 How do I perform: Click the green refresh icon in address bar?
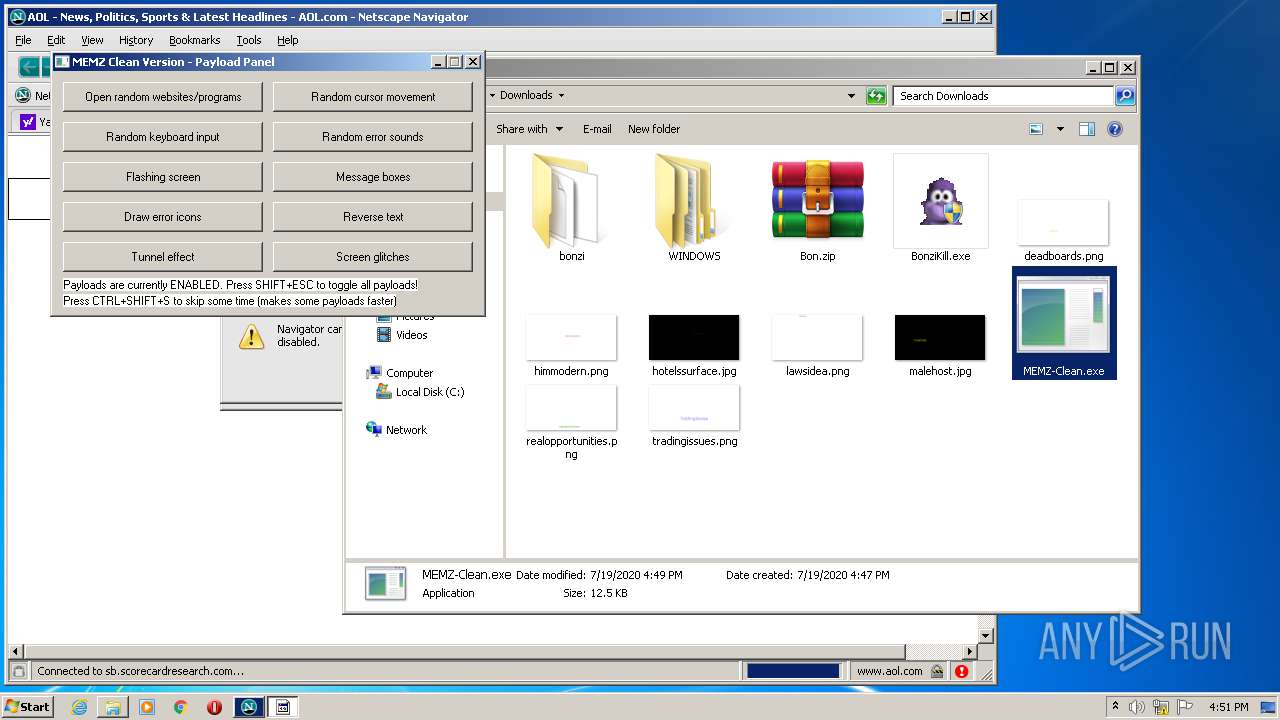tap(876, 96)
